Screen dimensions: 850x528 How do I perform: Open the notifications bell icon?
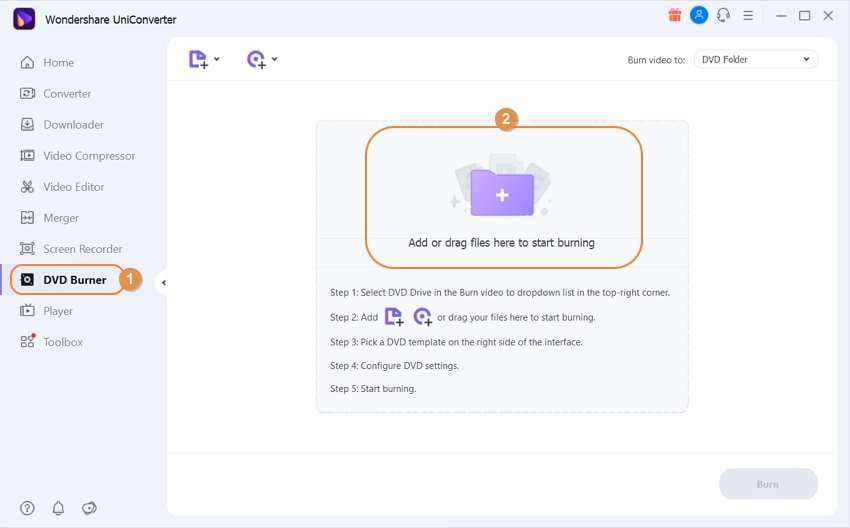pyautogui.click(x=58, y=508)
